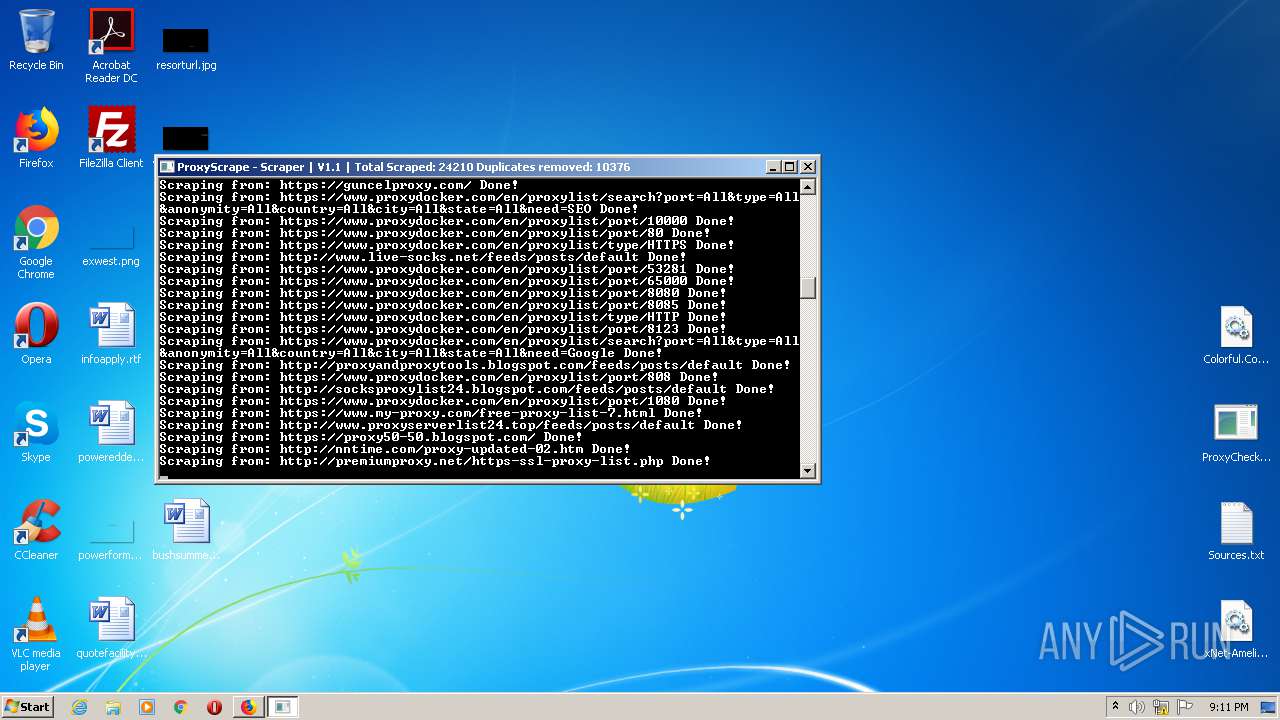Select the exwest.png desktop file
The height and width of the screenshot is (720, 1280).
point(111,246)
